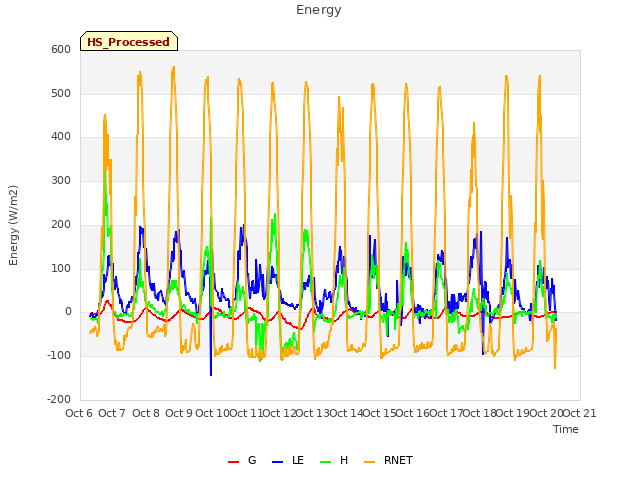640x480 pixels.
Task: Click the Oct 9 x-axis label
Action: [179, 413]
